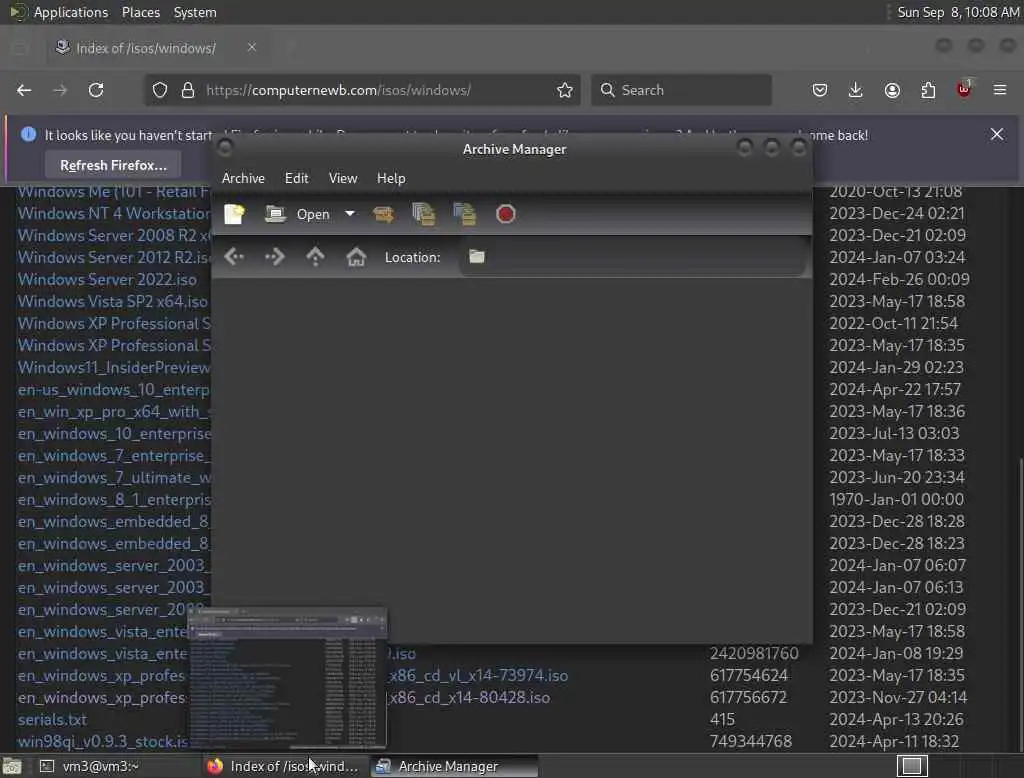Reload the page in Firefox
The height and width of the screenshot is (778, 1024).
pyautogui.click(x=96, y=90)
